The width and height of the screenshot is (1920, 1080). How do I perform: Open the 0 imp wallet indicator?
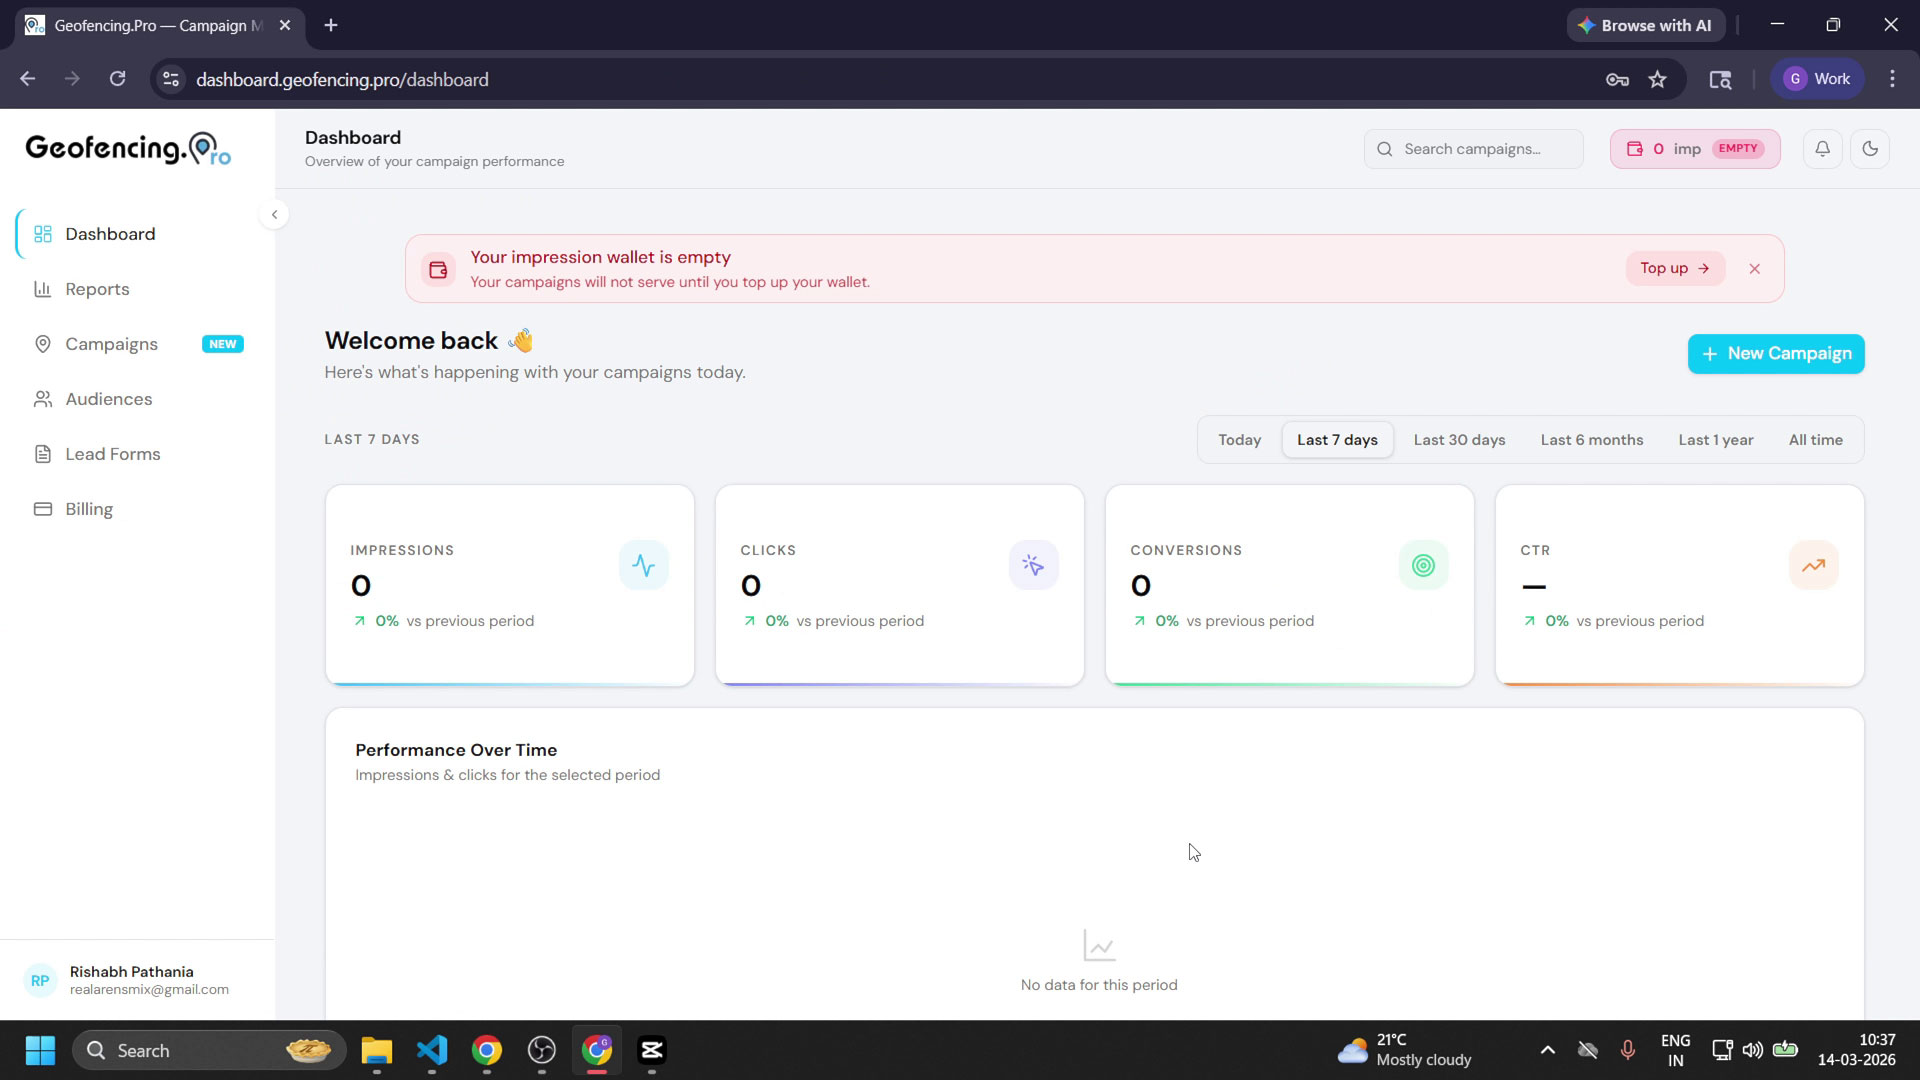click(x=1694, y=148)
